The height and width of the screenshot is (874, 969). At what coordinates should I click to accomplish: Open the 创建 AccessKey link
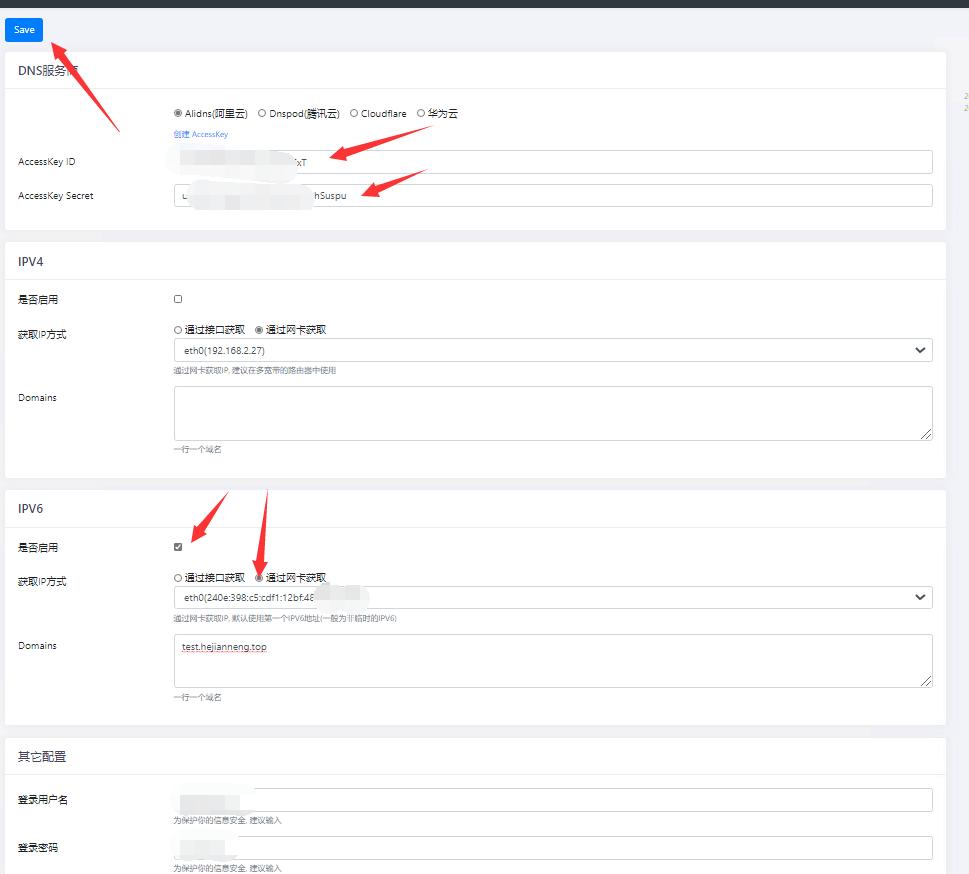pyautogui.click(x=201, y=134)
